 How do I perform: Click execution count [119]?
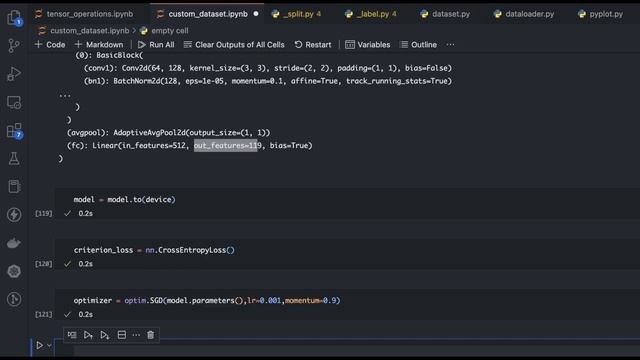(44, 213)
